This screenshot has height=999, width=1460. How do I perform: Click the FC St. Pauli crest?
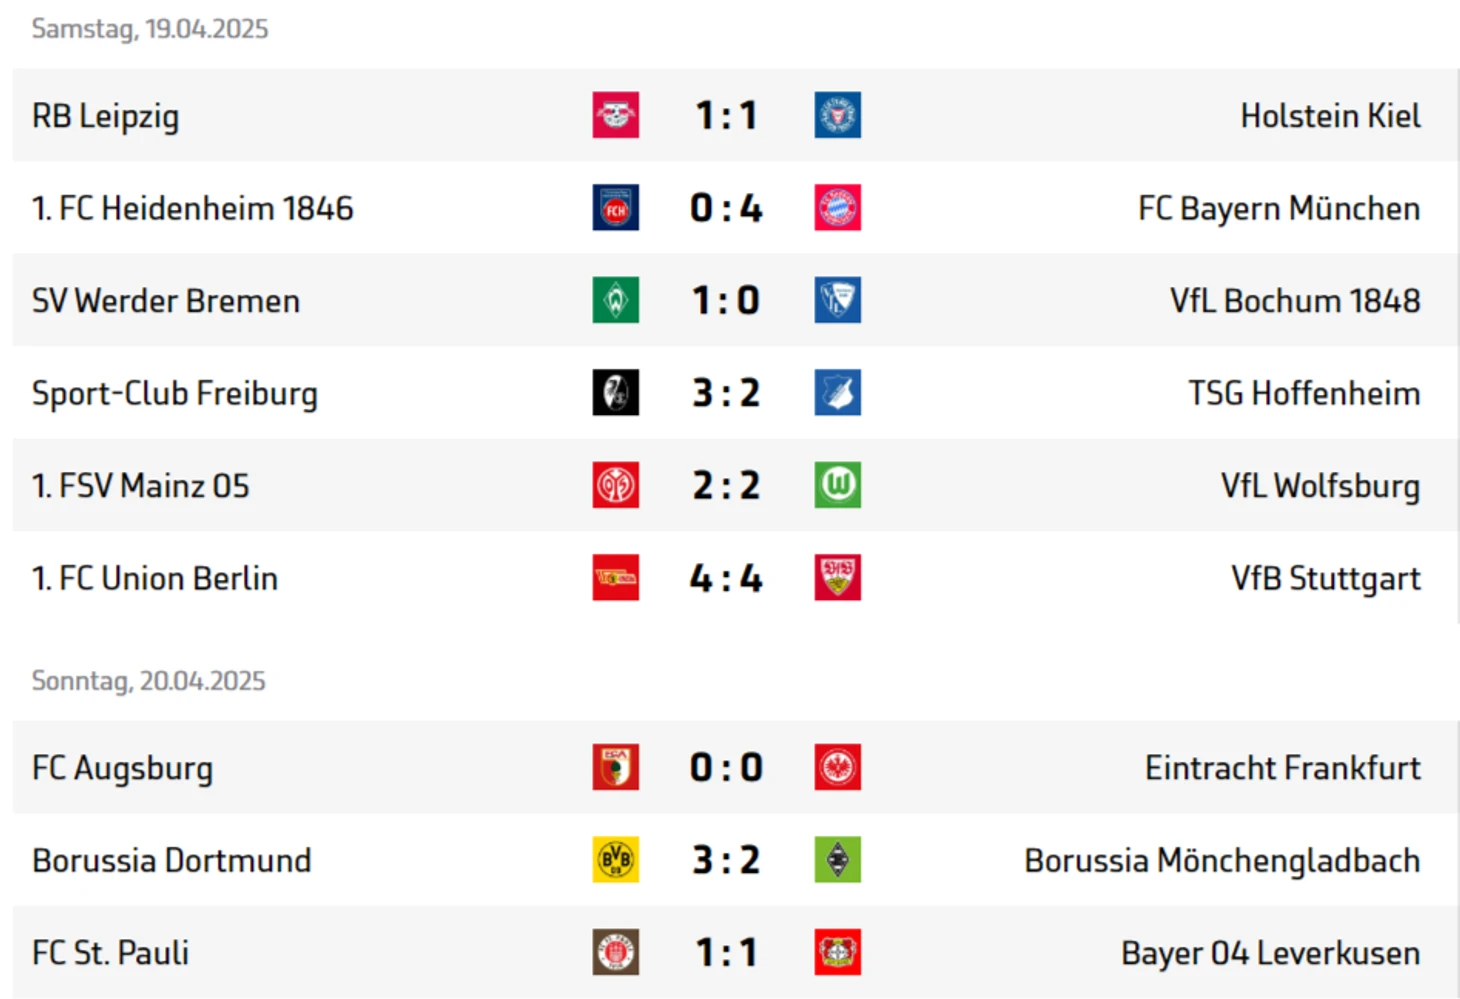[615, 952]
